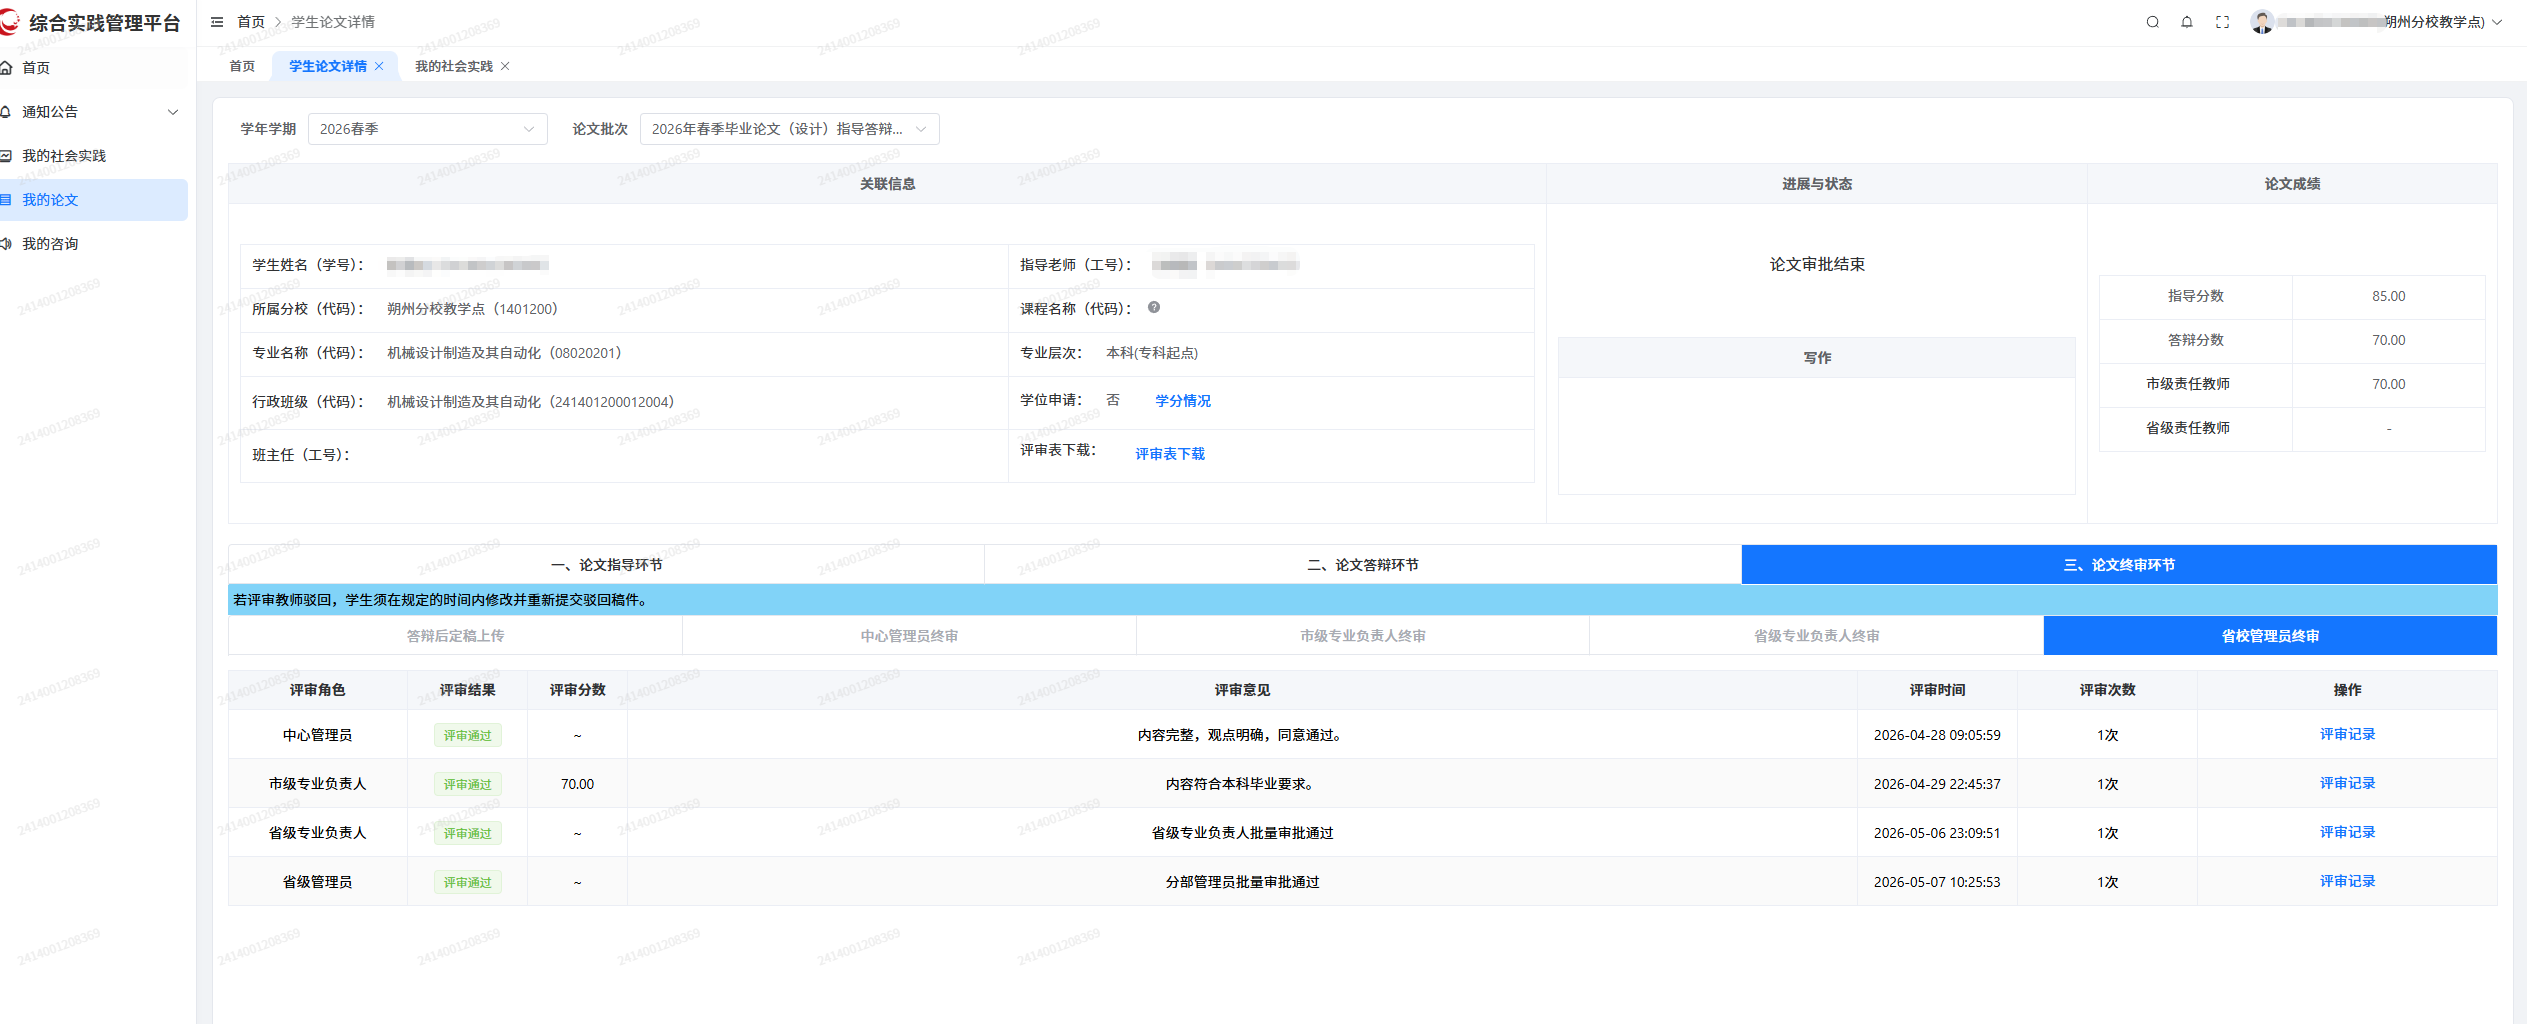
Task: Open 评审记录 for 中心管理员 row
Action: [x=2347, y=734]
